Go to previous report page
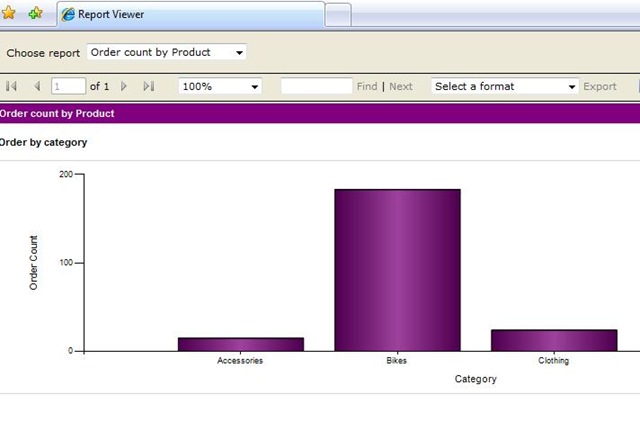 37,86
